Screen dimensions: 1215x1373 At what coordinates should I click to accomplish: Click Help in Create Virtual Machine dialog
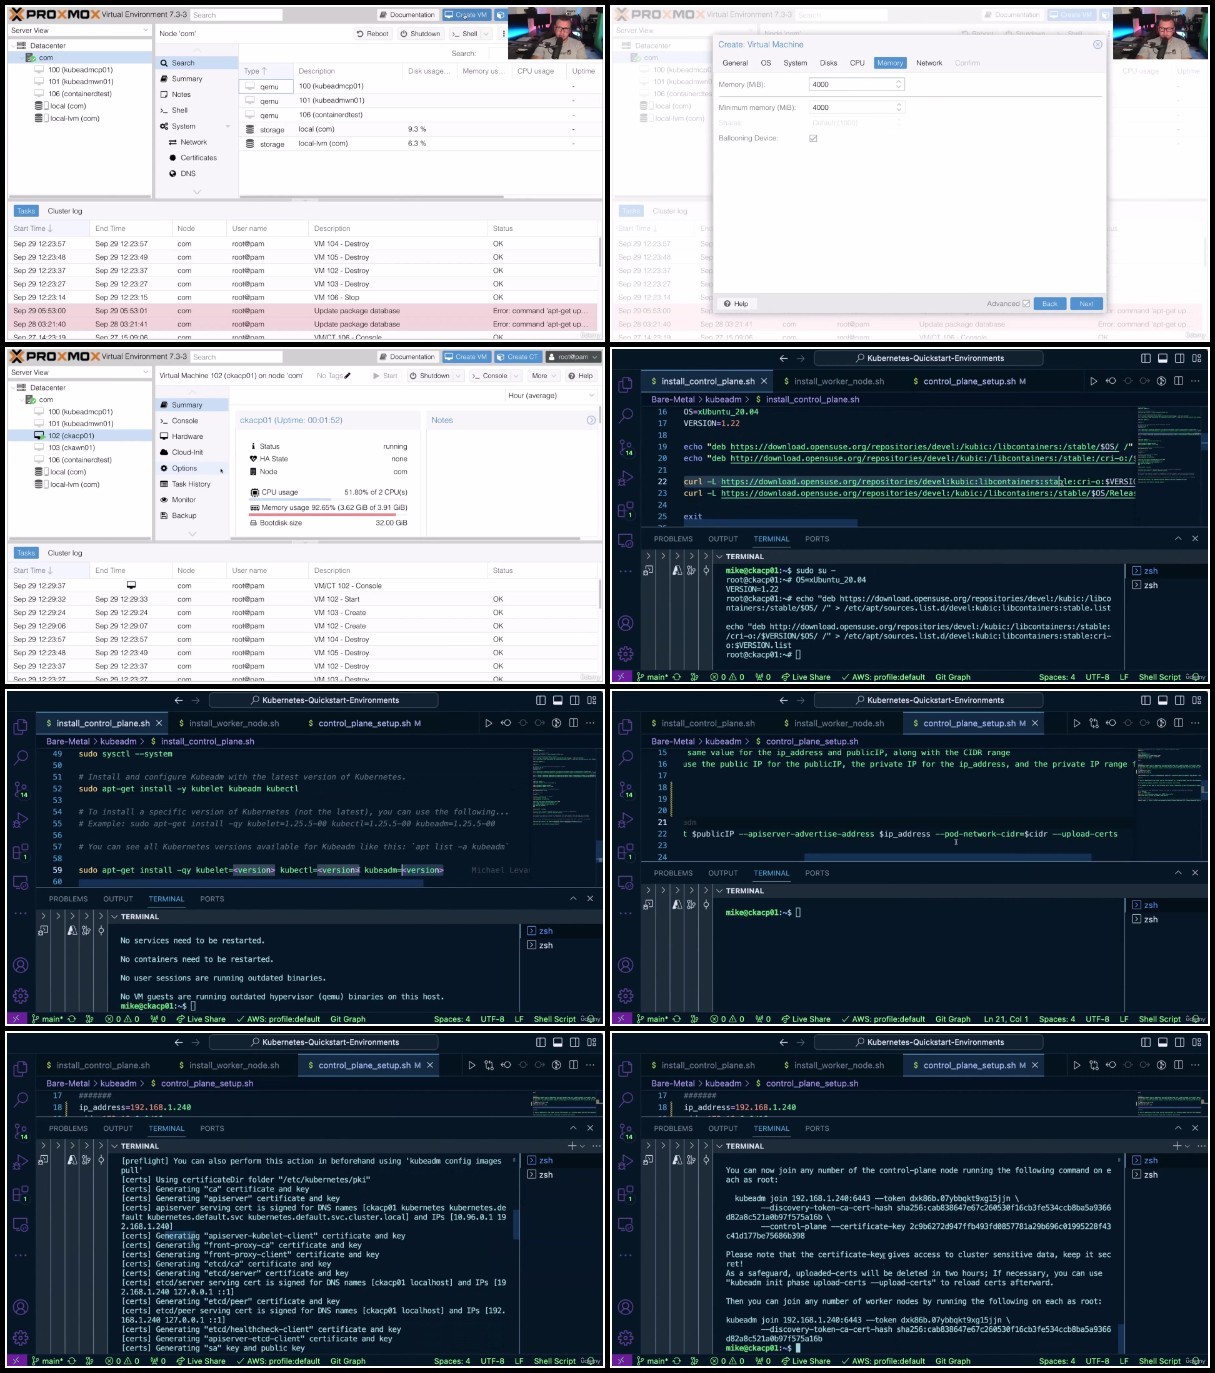(x=736, y=304)
